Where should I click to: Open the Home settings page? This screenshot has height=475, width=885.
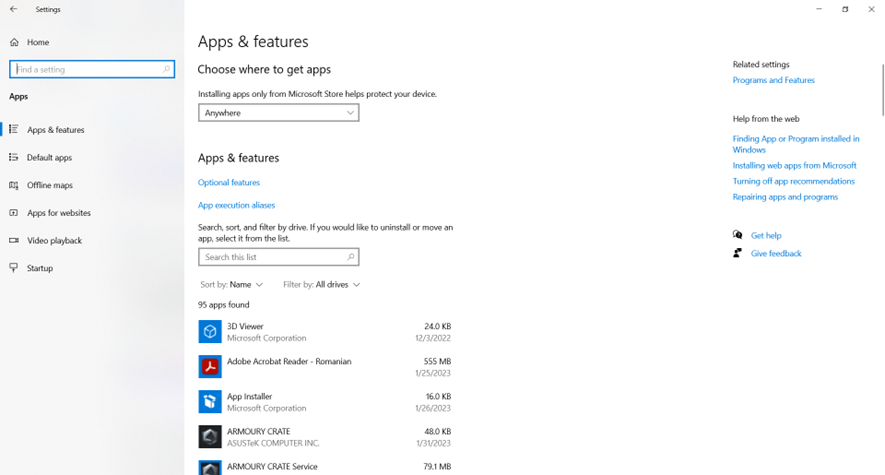(x=38, y=42)
